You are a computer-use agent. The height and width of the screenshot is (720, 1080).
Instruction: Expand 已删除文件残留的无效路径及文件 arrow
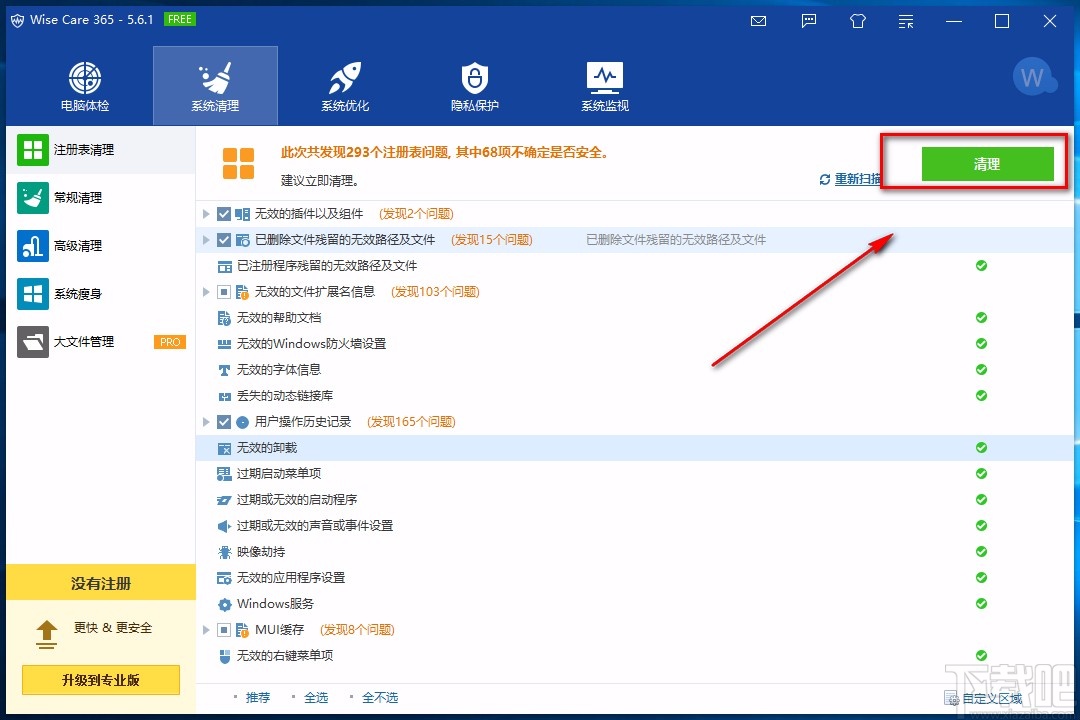(x=206, y=240)
